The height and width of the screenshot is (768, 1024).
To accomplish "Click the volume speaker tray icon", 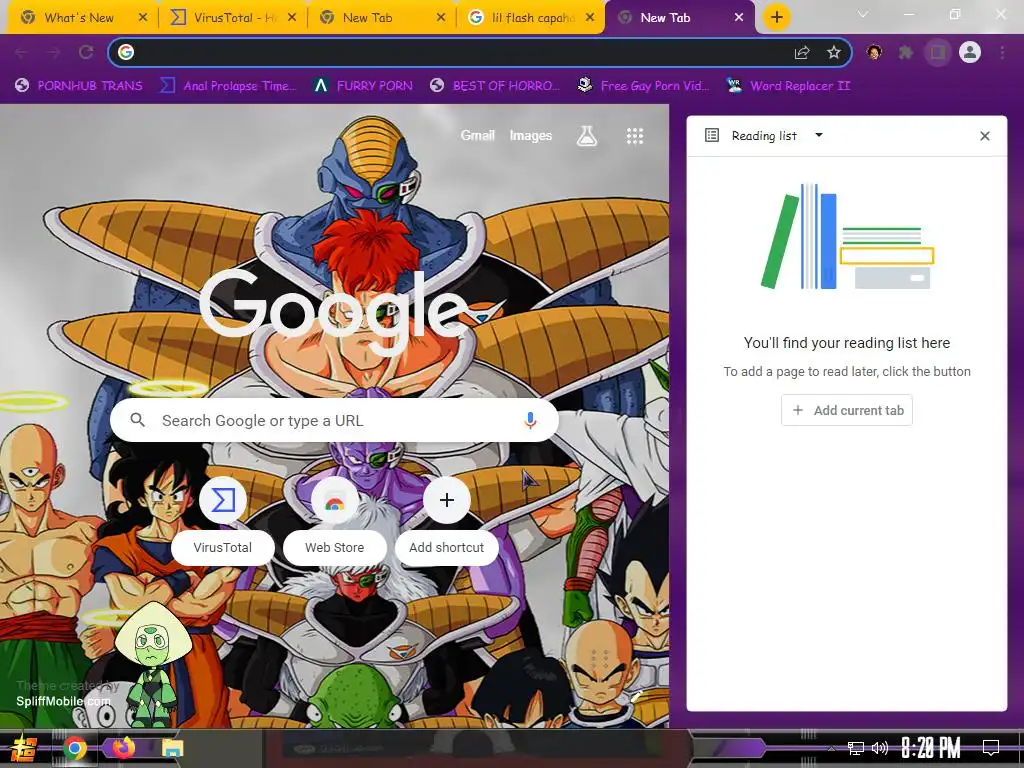I will click(880, 748).
